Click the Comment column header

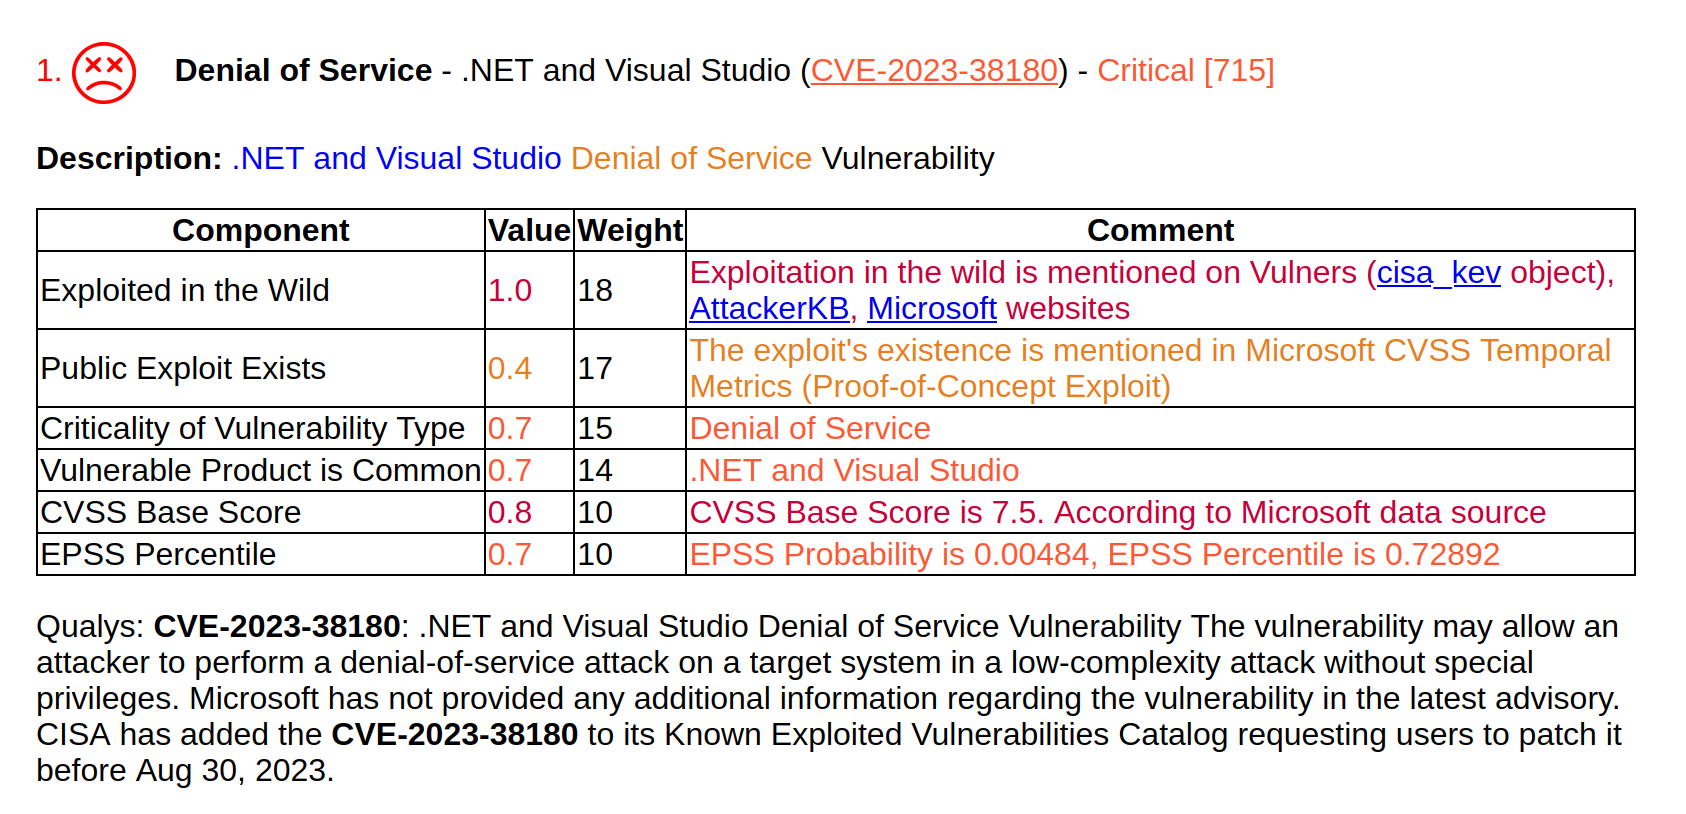(1159, 231)
